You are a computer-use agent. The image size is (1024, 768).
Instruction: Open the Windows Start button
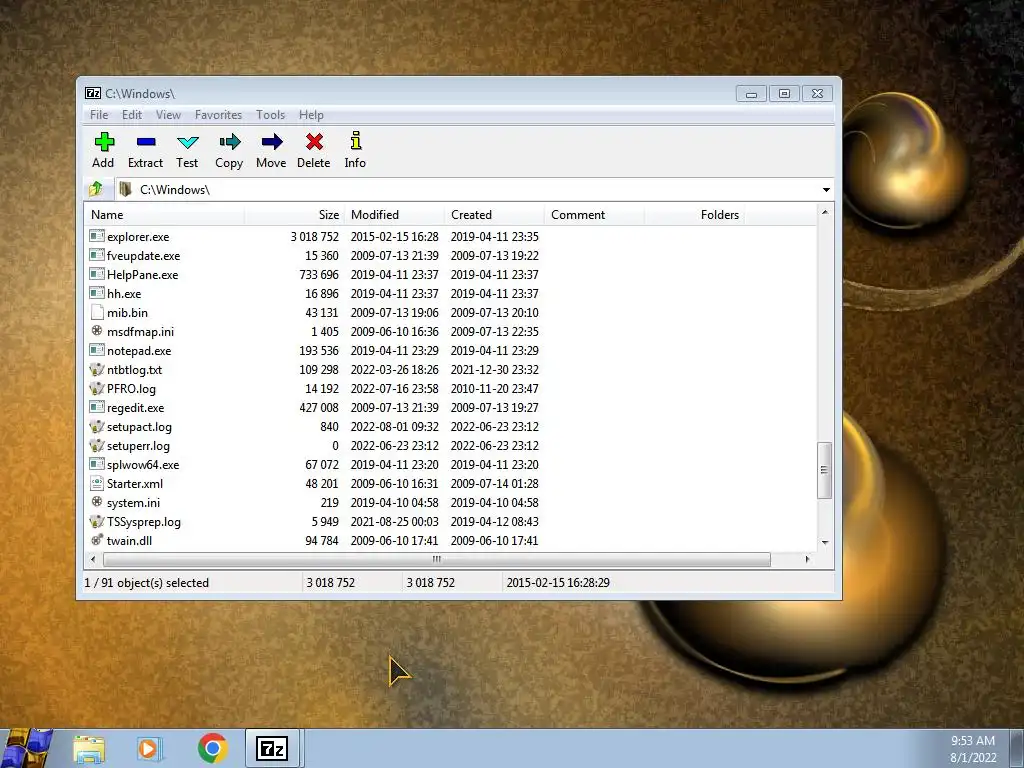pos(27,748)
